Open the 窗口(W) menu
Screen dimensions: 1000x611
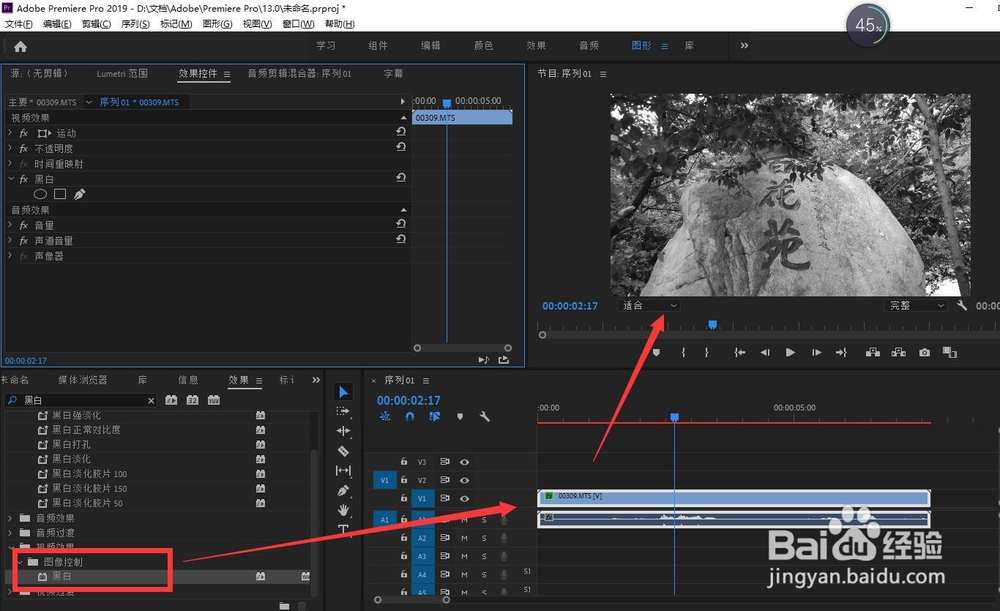(x=298, y=24)
